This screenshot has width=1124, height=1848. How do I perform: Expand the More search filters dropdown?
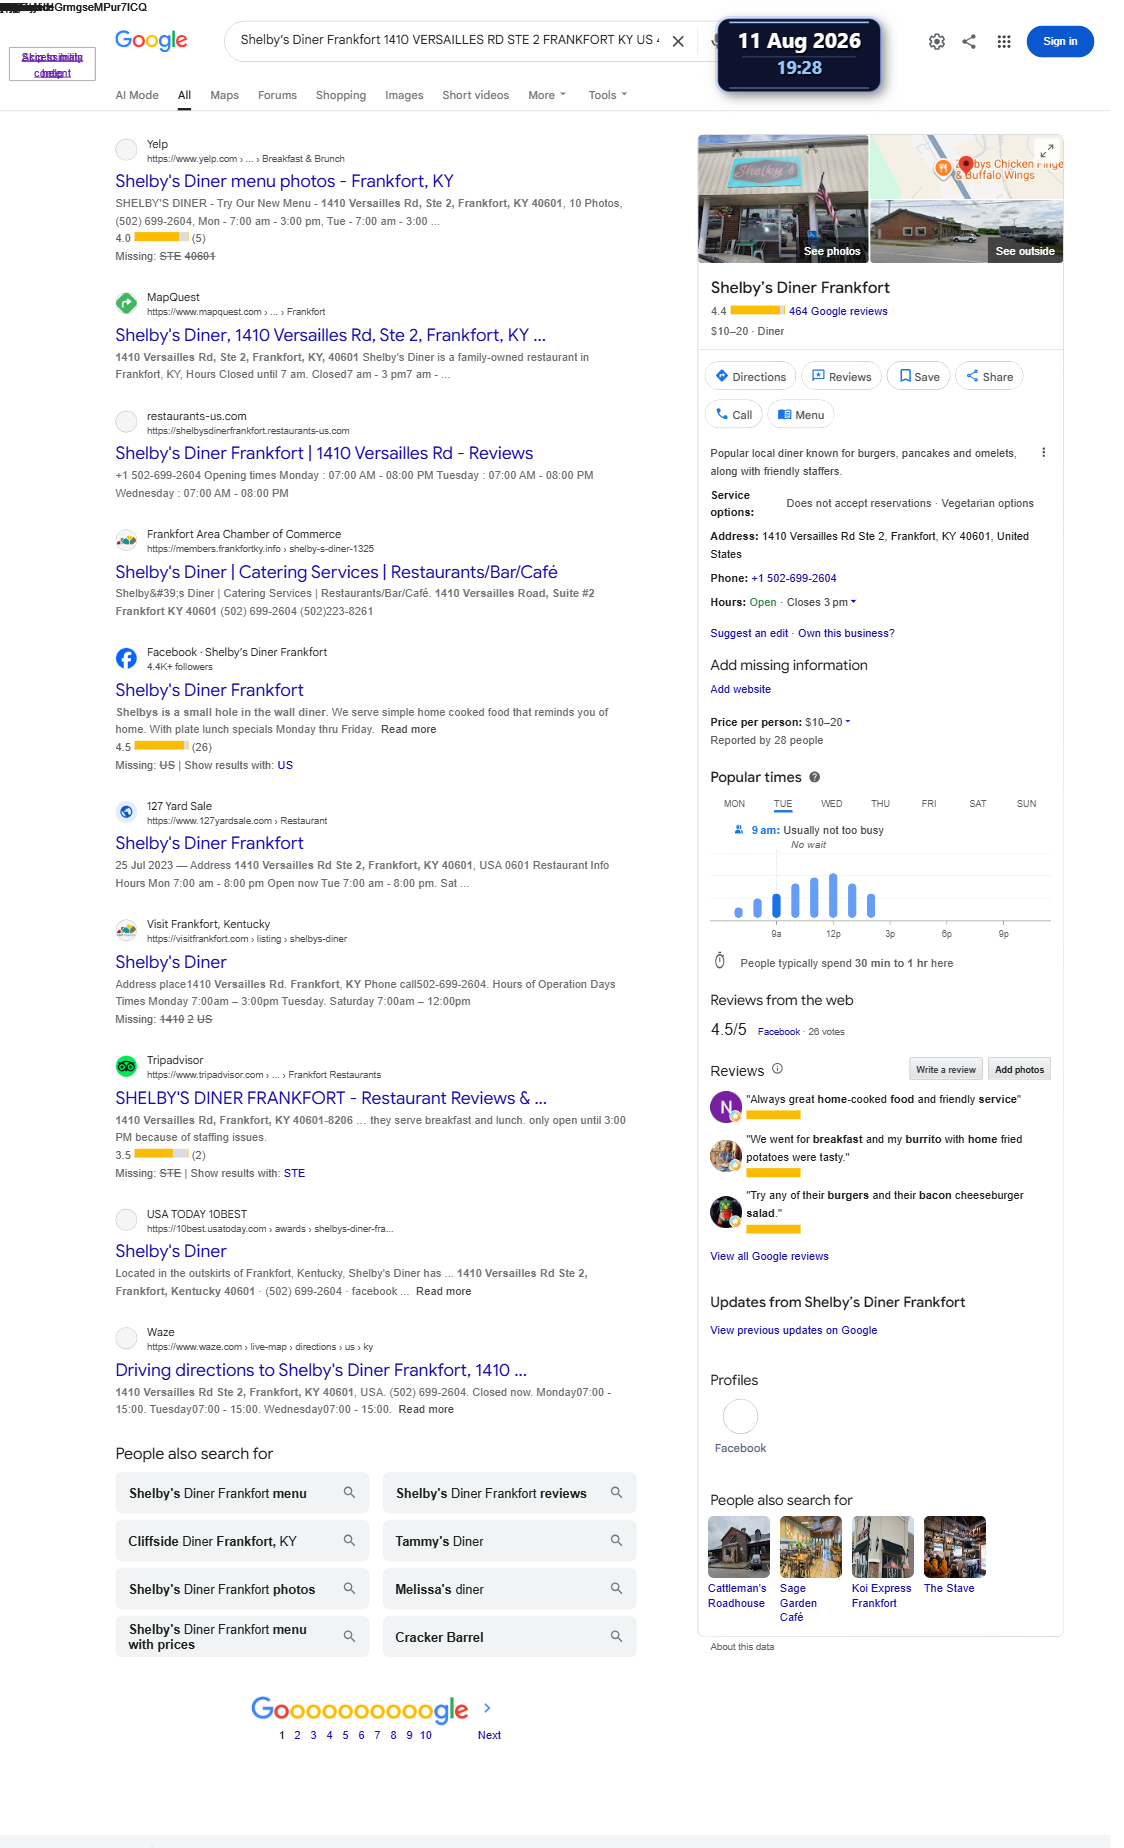547,95
